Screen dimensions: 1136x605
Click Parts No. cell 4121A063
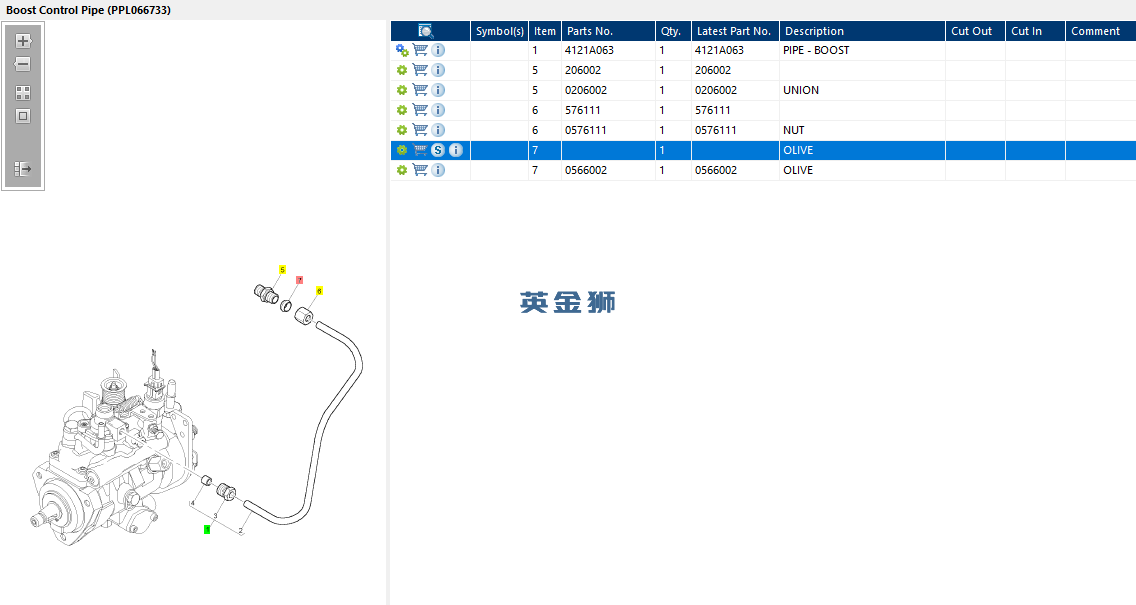click(x=609, y=50)
